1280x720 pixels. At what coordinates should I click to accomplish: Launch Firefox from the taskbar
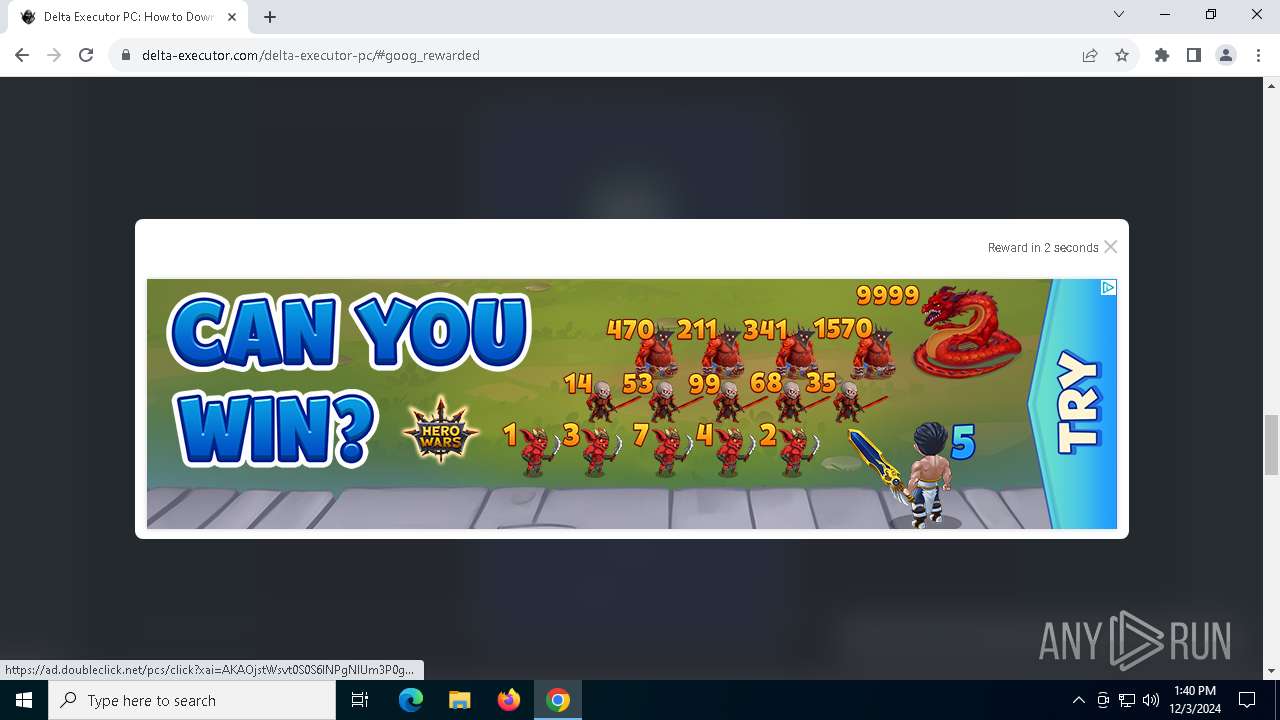coord(508,700)
